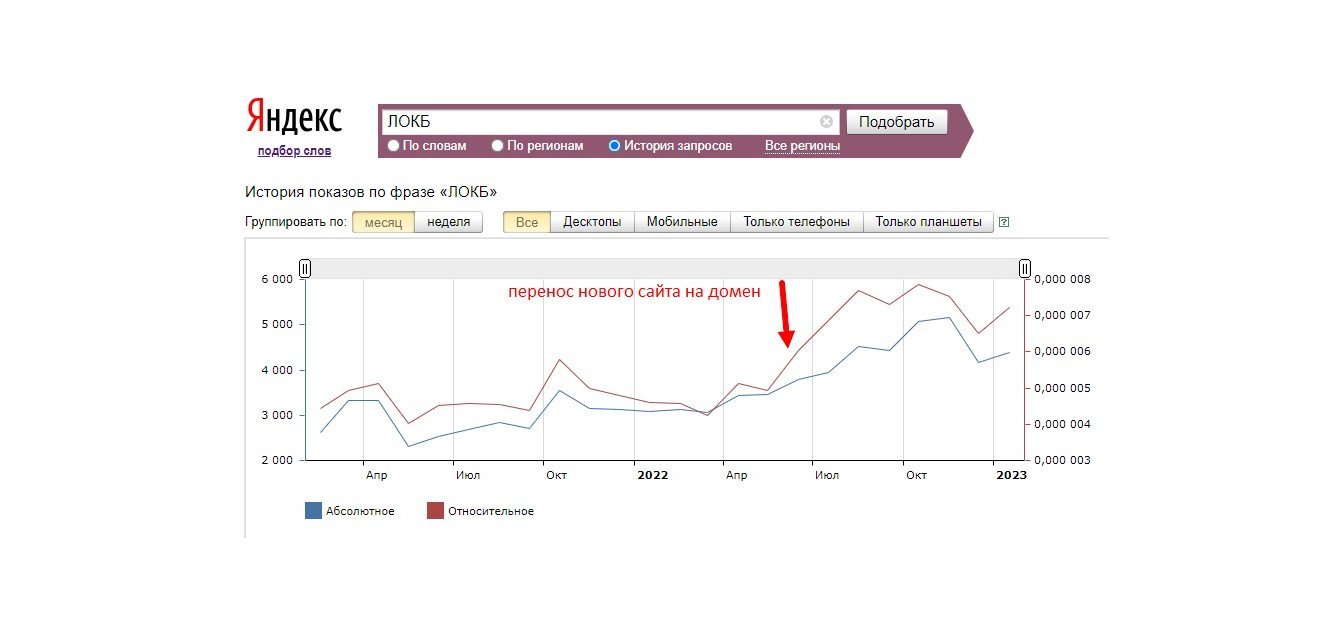The image size is (1340, 634).
Task: Switch to the «Десктопы» tab
Action: [x=592, y=222]
